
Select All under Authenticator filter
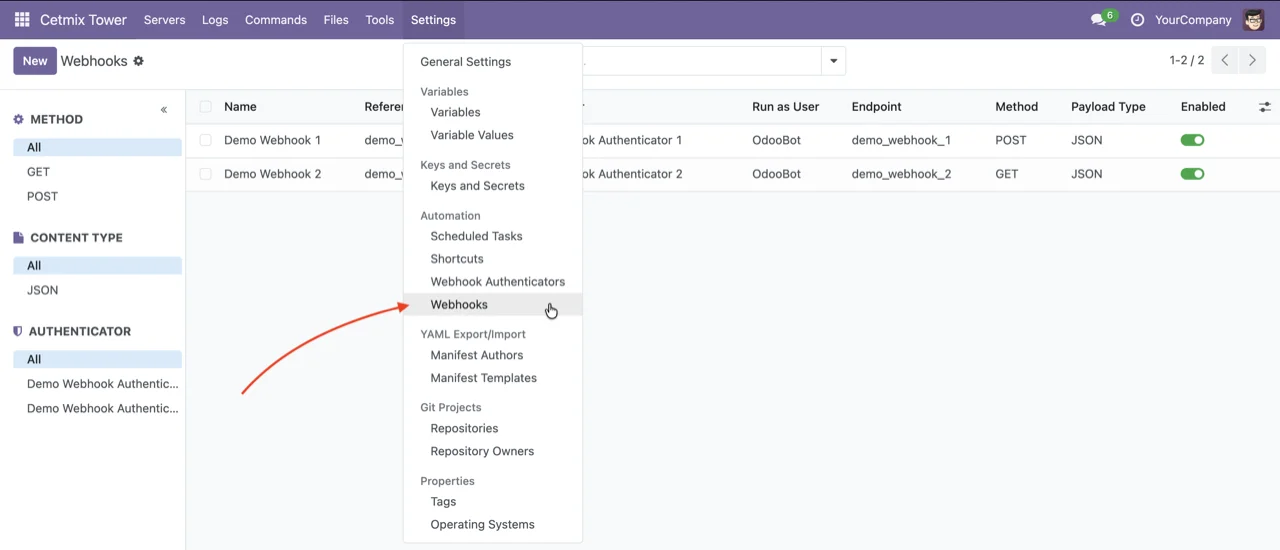[98, 360]
